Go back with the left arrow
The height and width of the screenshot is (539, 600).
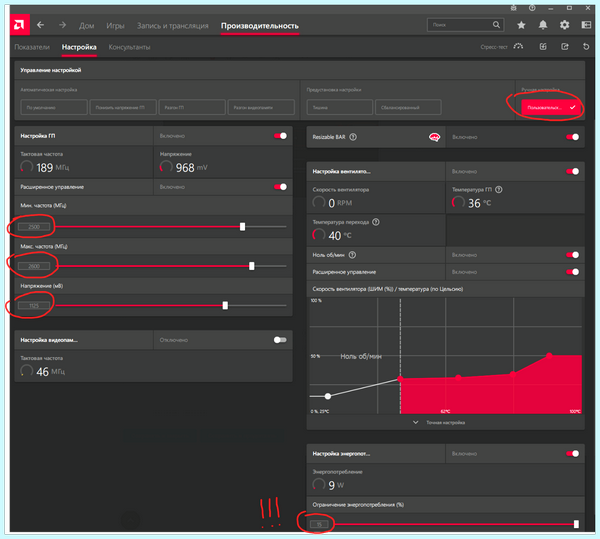(x=41, y=25)
